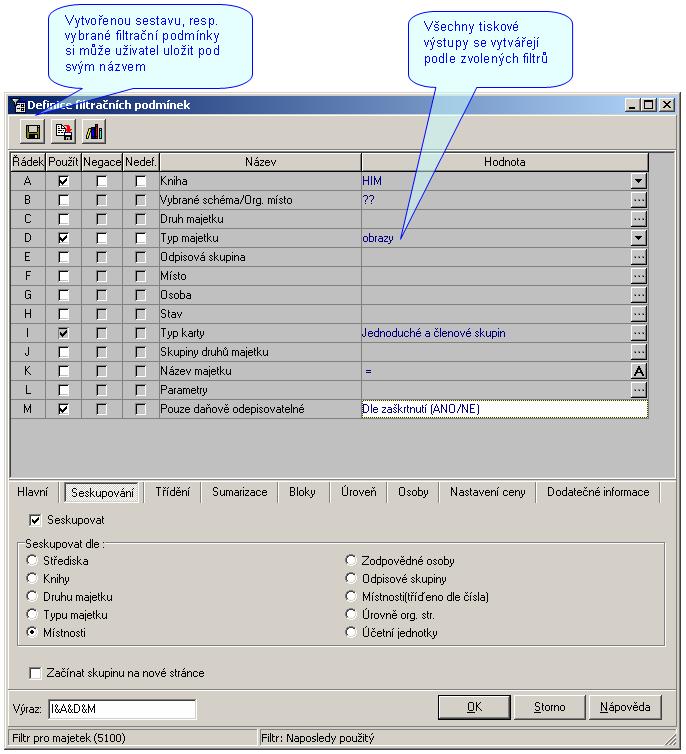Save the filter with the floppy disk icon
The image size is (686, 754).
click(x=32, y=131)
